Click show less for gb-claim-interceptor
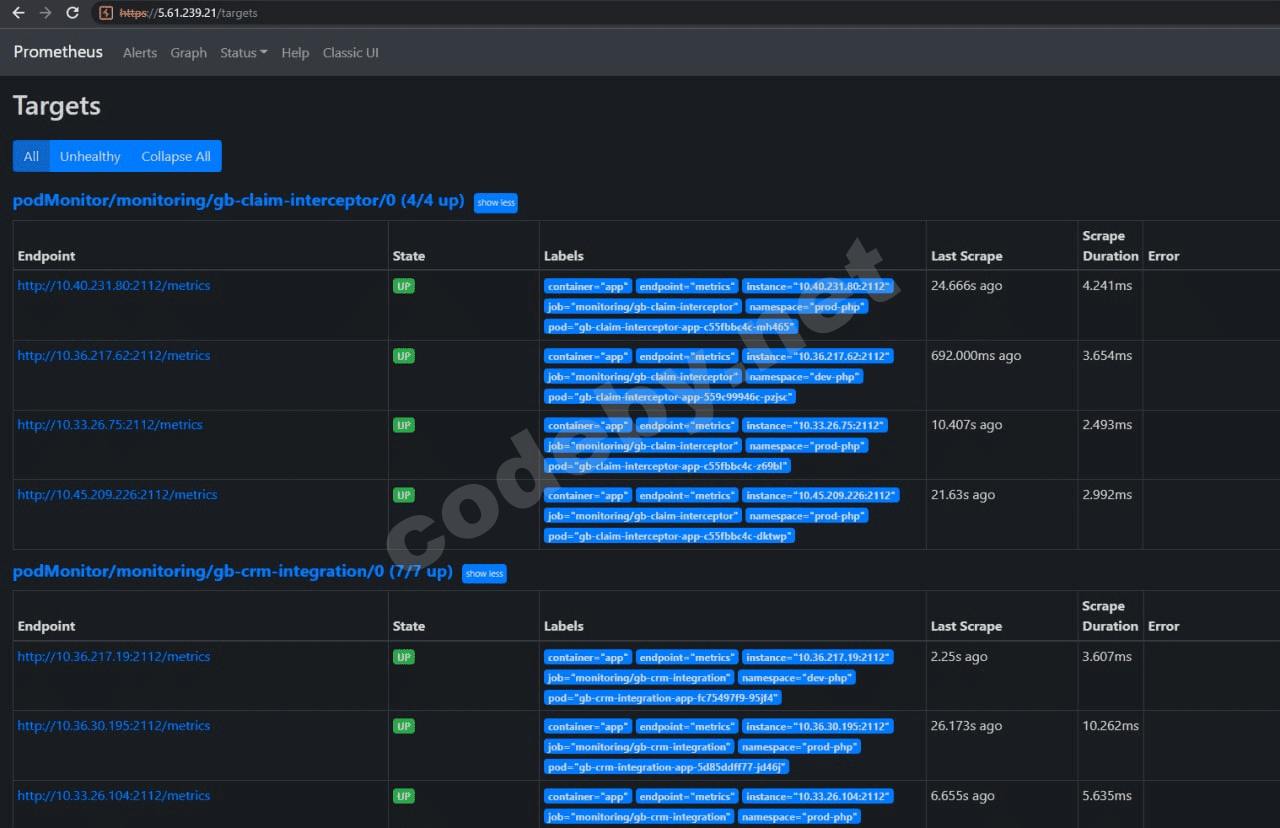Viewport: 1280px width, 828px height. coord(496,203)
